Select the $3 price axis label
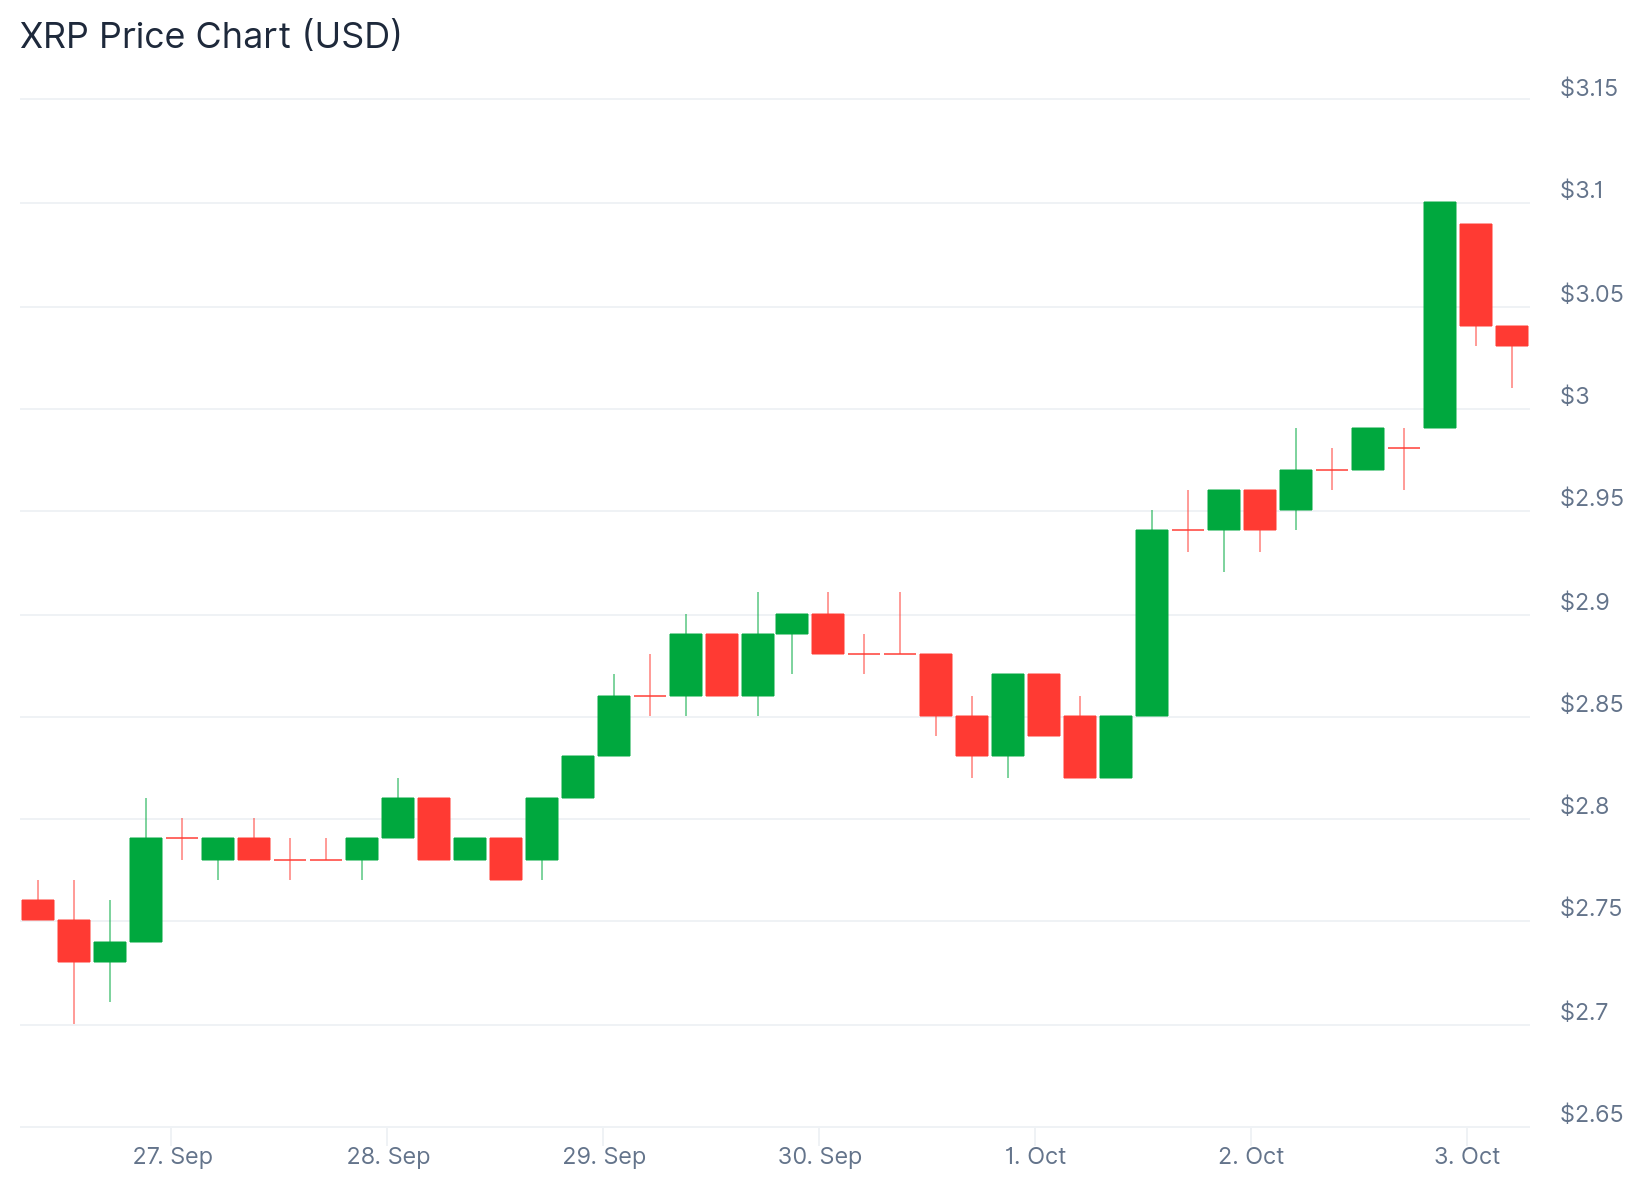The height and width of the screenshot is (1200, 1644). tap(1574, 396)
